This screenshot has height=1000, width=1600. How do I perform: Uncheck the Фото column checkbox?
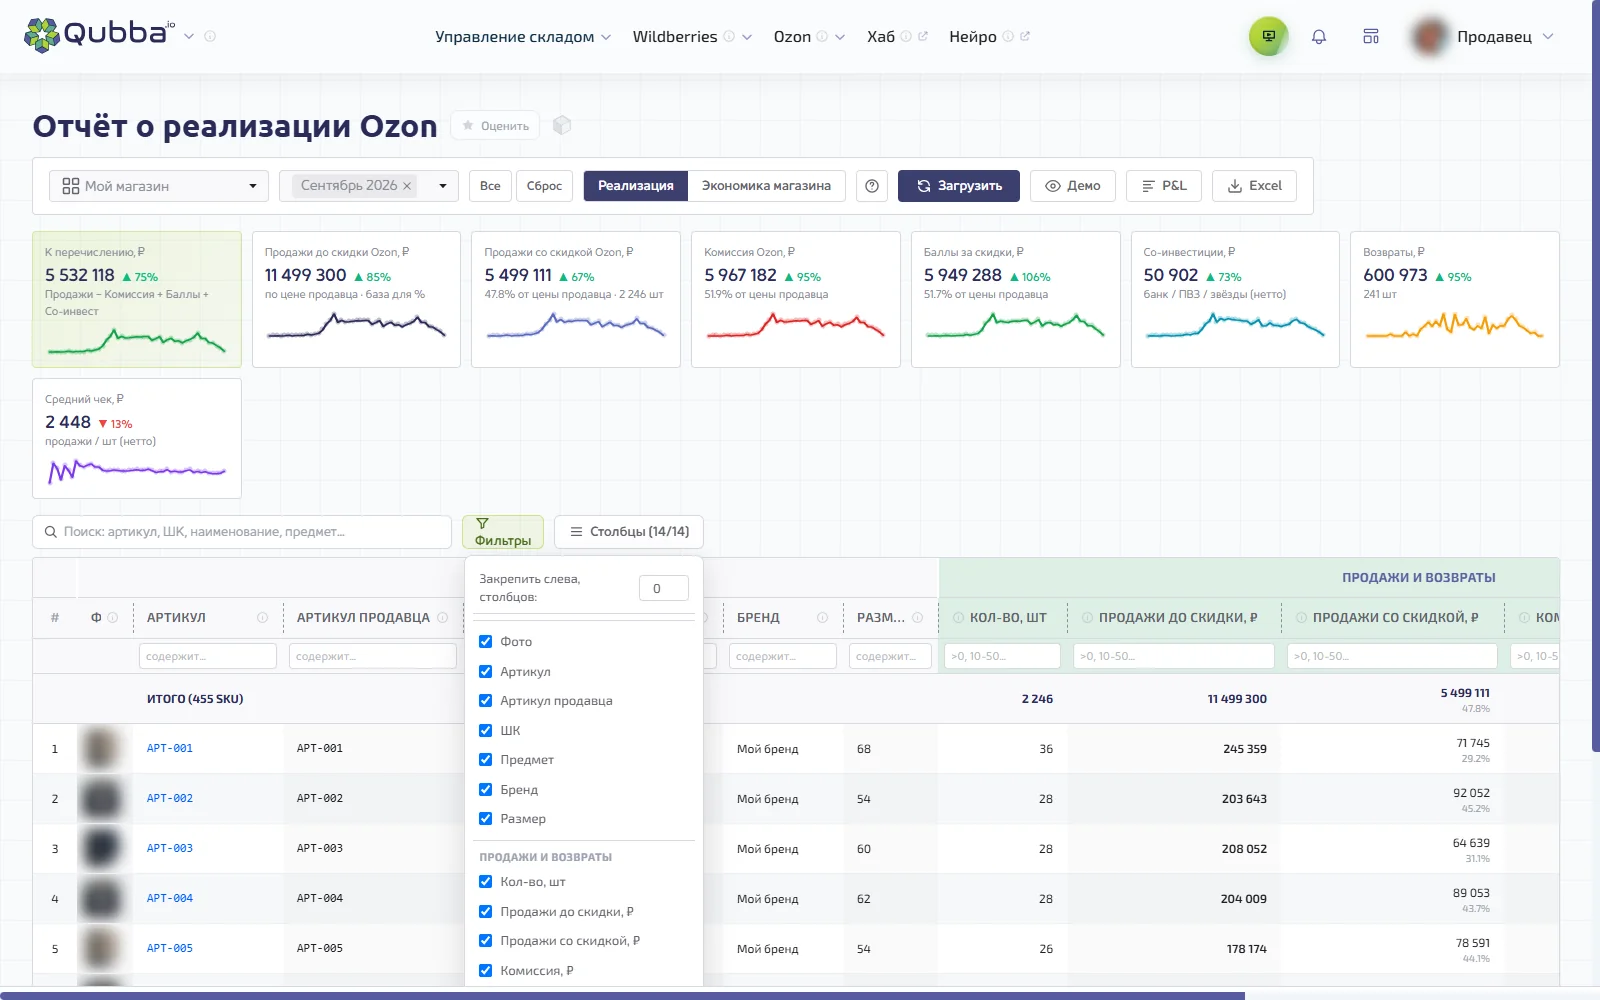485,642
